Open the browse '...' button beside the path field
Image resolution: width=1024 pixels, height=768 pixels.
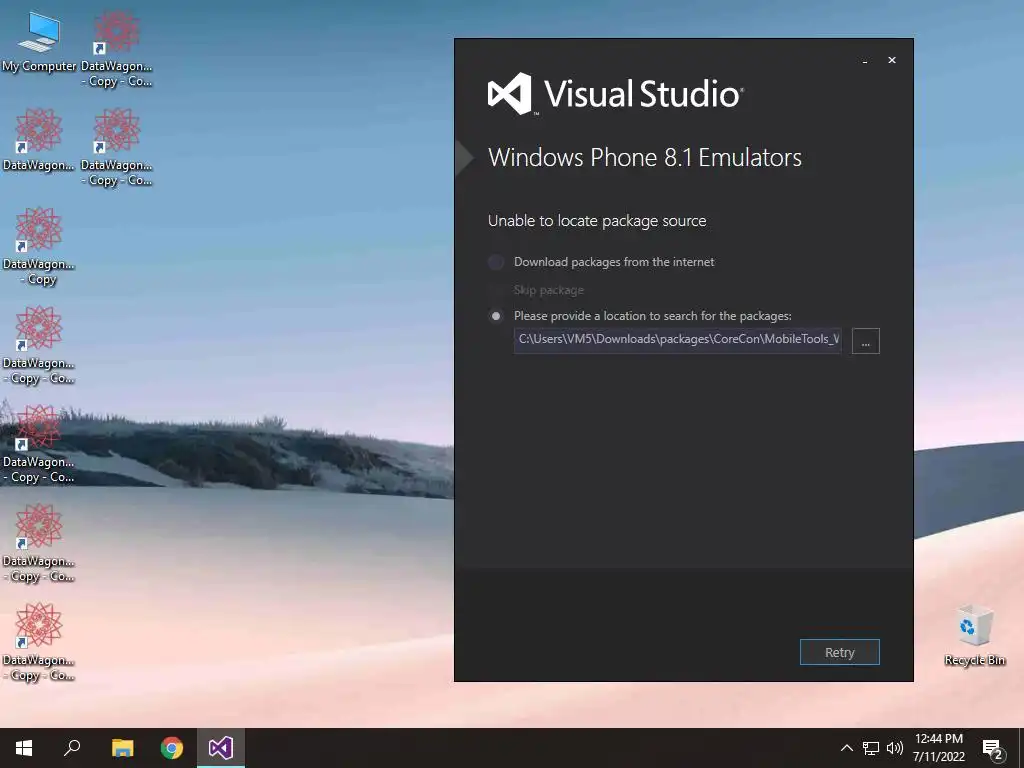point(865,341)
